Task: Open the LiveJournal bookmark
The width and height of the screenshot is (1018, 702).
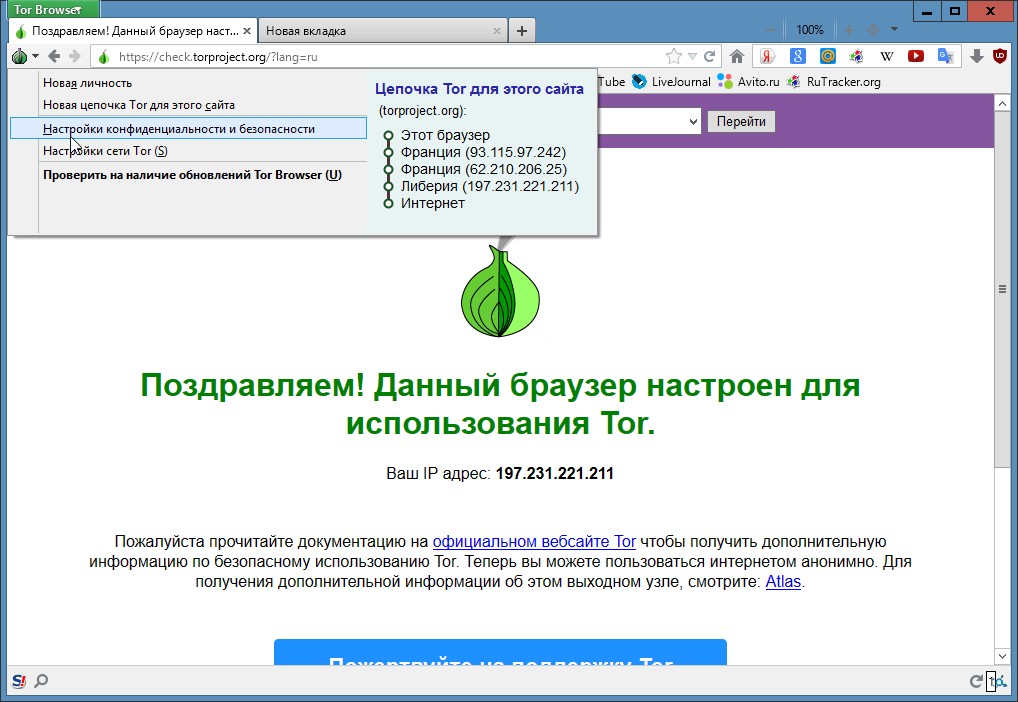Action: pyautogui.click(x=671, y=82)
